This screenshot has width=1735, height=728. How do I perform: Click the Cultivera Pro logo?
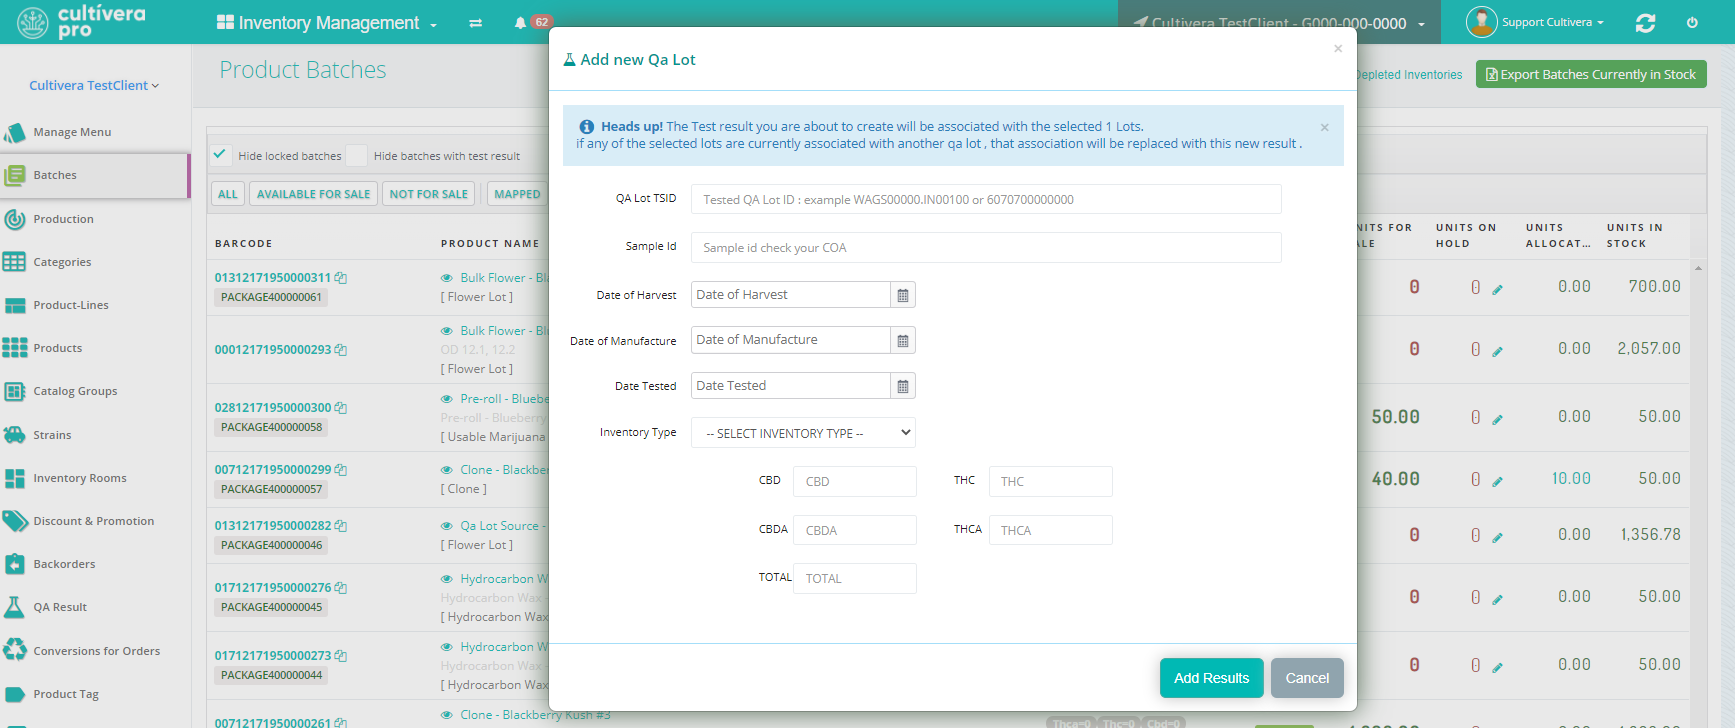click(x=82, y=22)
